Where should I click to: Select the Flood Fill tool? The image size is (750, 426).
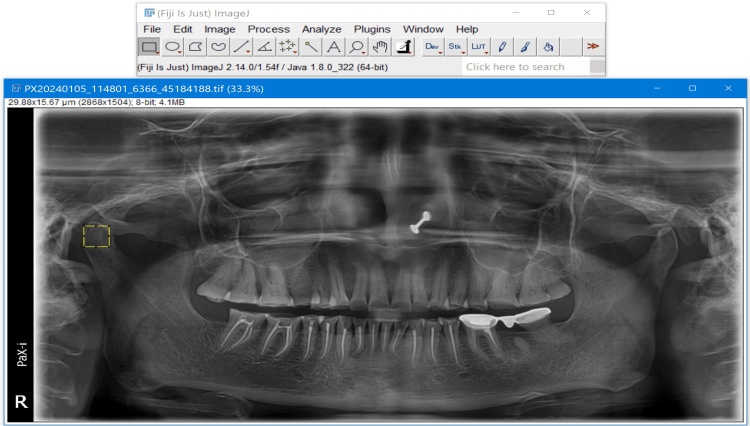pos(548,47)
